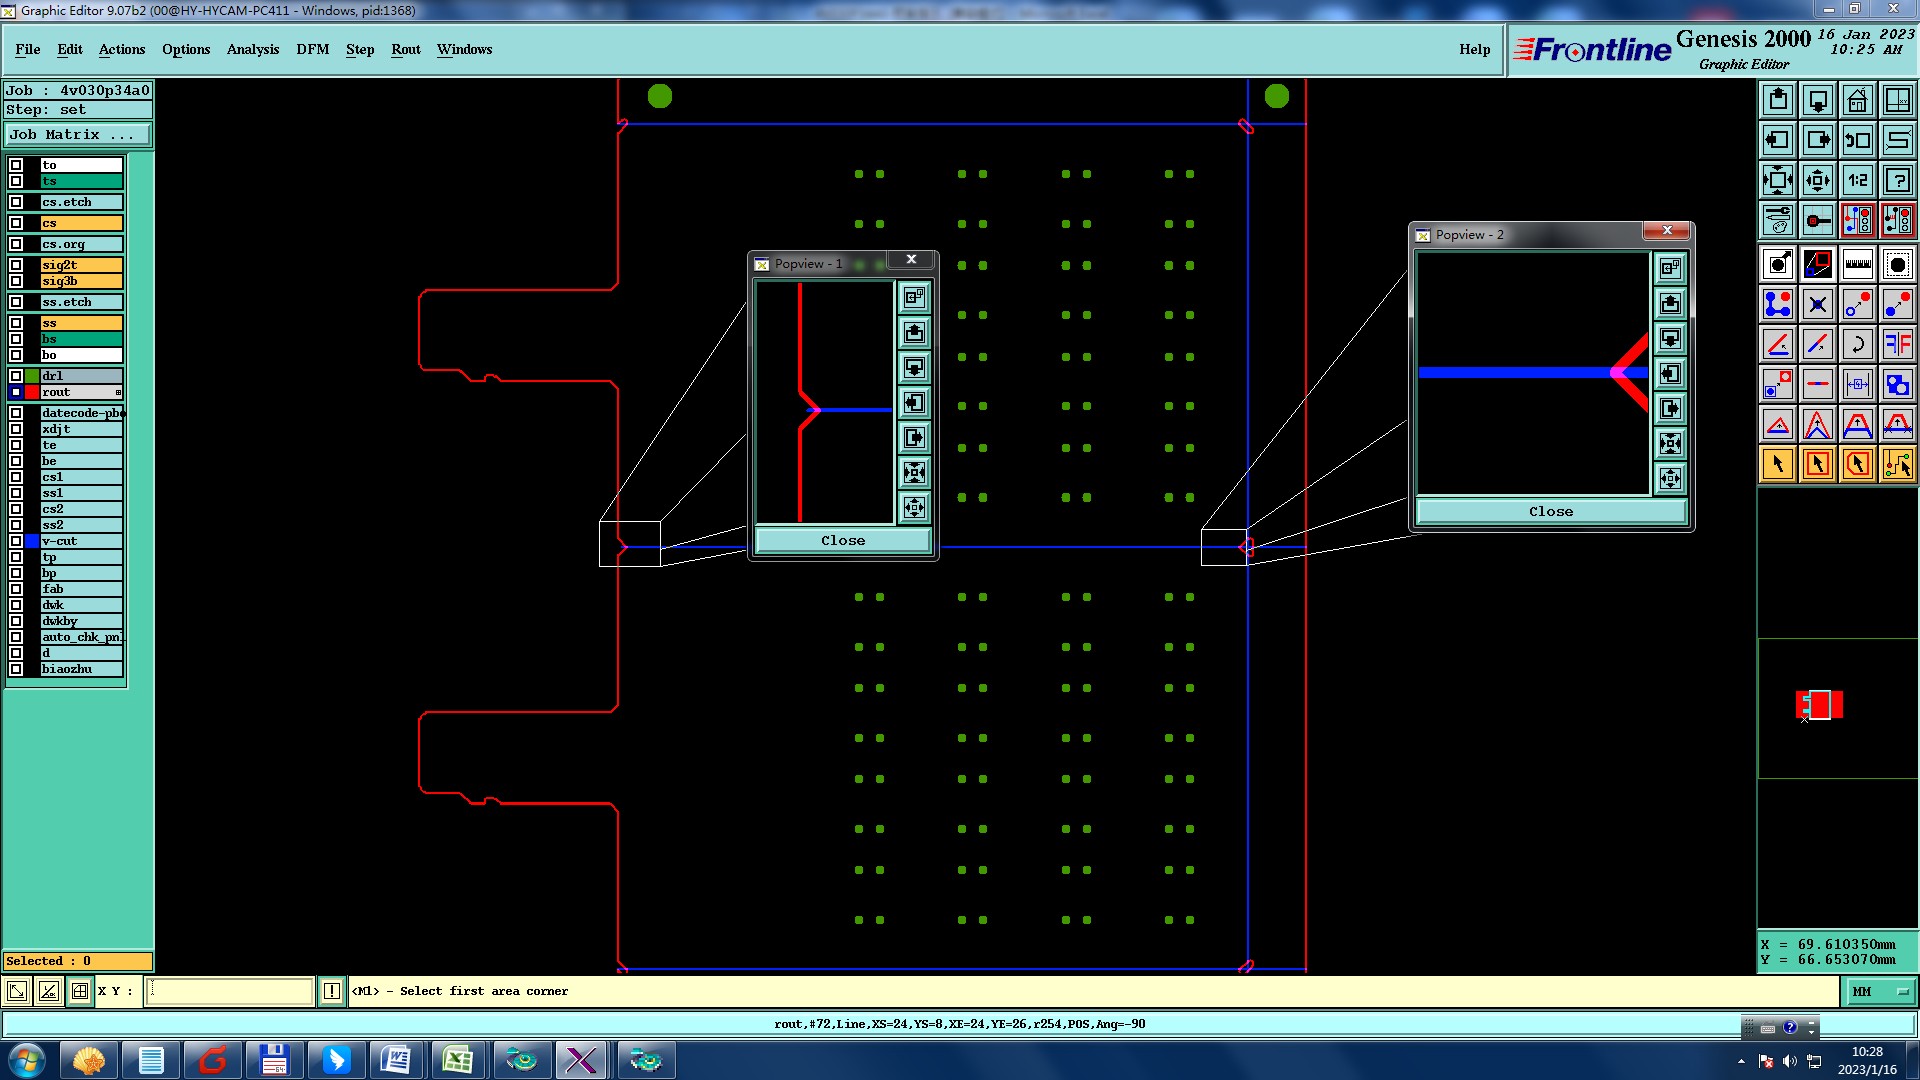Click the pan down icon in main toolbar
This screenshot has height=1080, width=1920.
click(1818, 100)
